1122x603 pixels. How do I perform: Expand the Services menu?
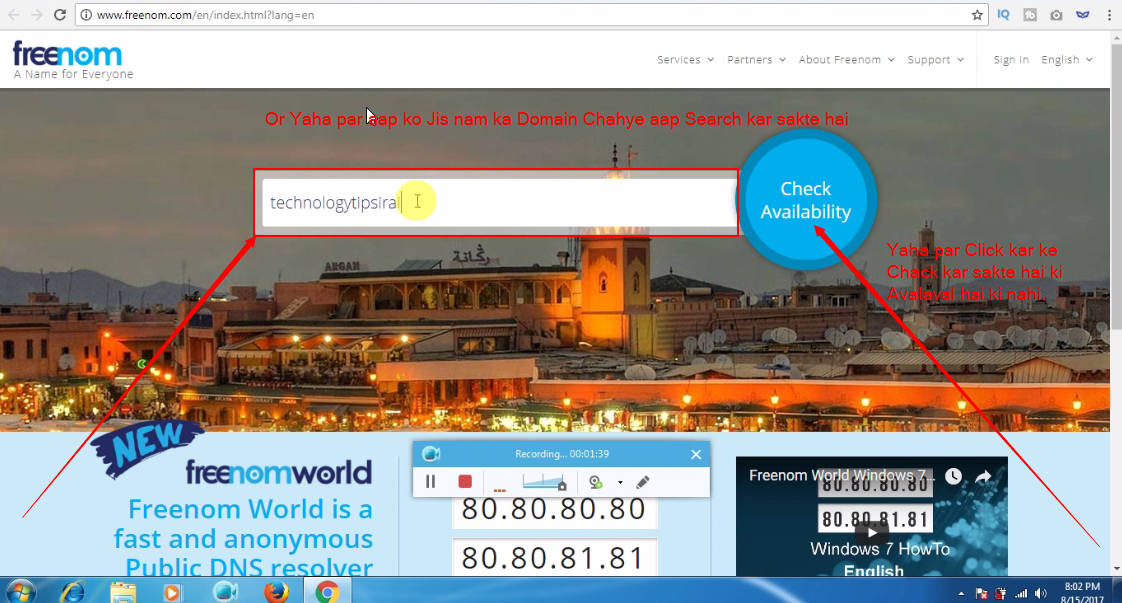click(686, 59)
